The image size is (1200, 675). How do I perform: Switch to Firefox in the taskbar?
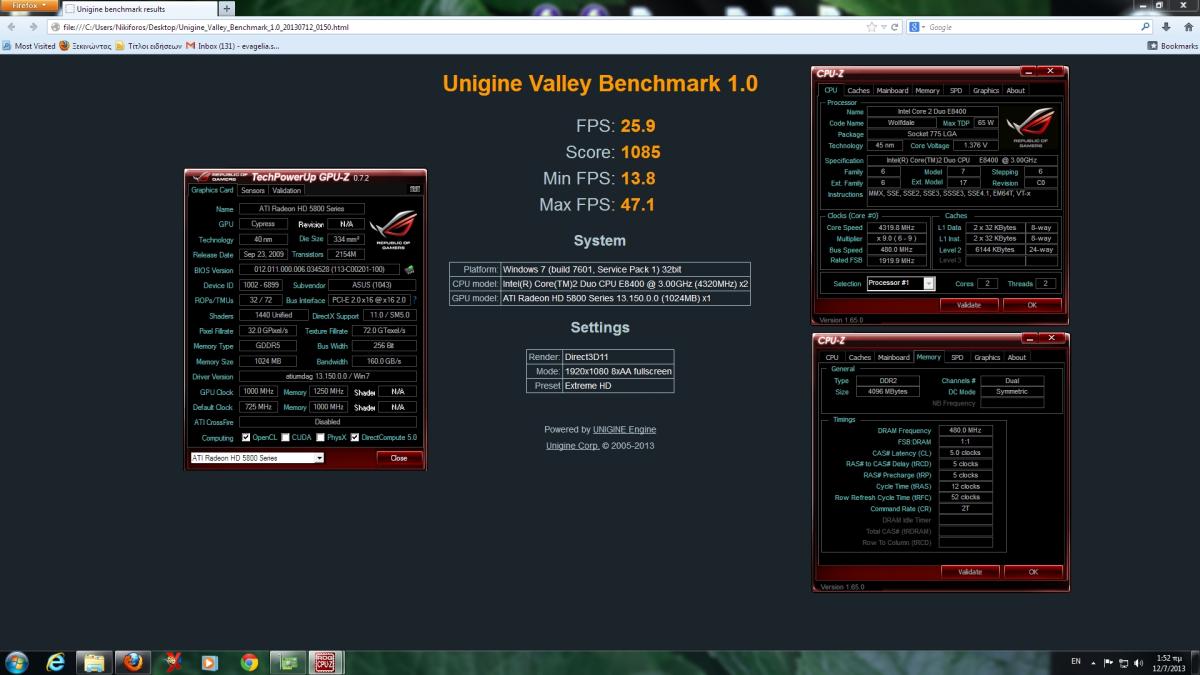click(133, 662)
